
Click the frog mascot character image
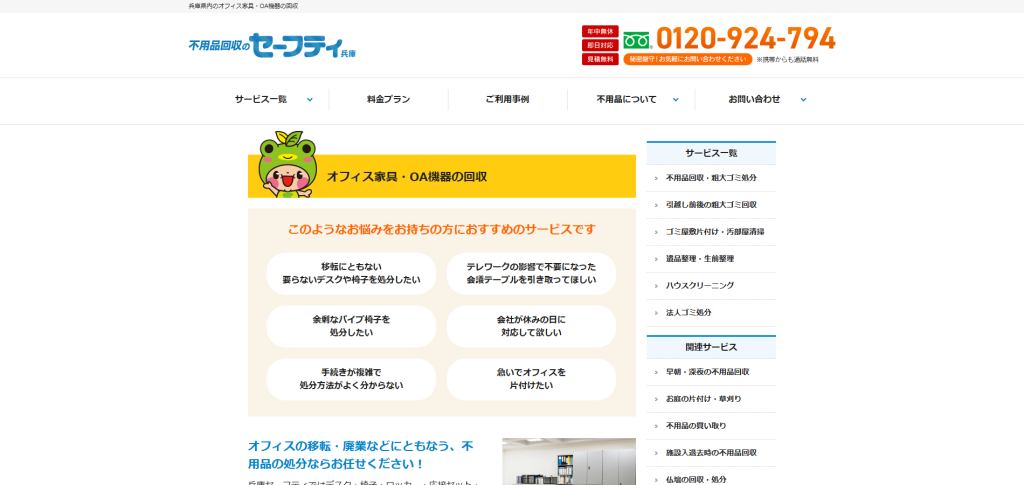pyautogui.click(x=285, y=164)
